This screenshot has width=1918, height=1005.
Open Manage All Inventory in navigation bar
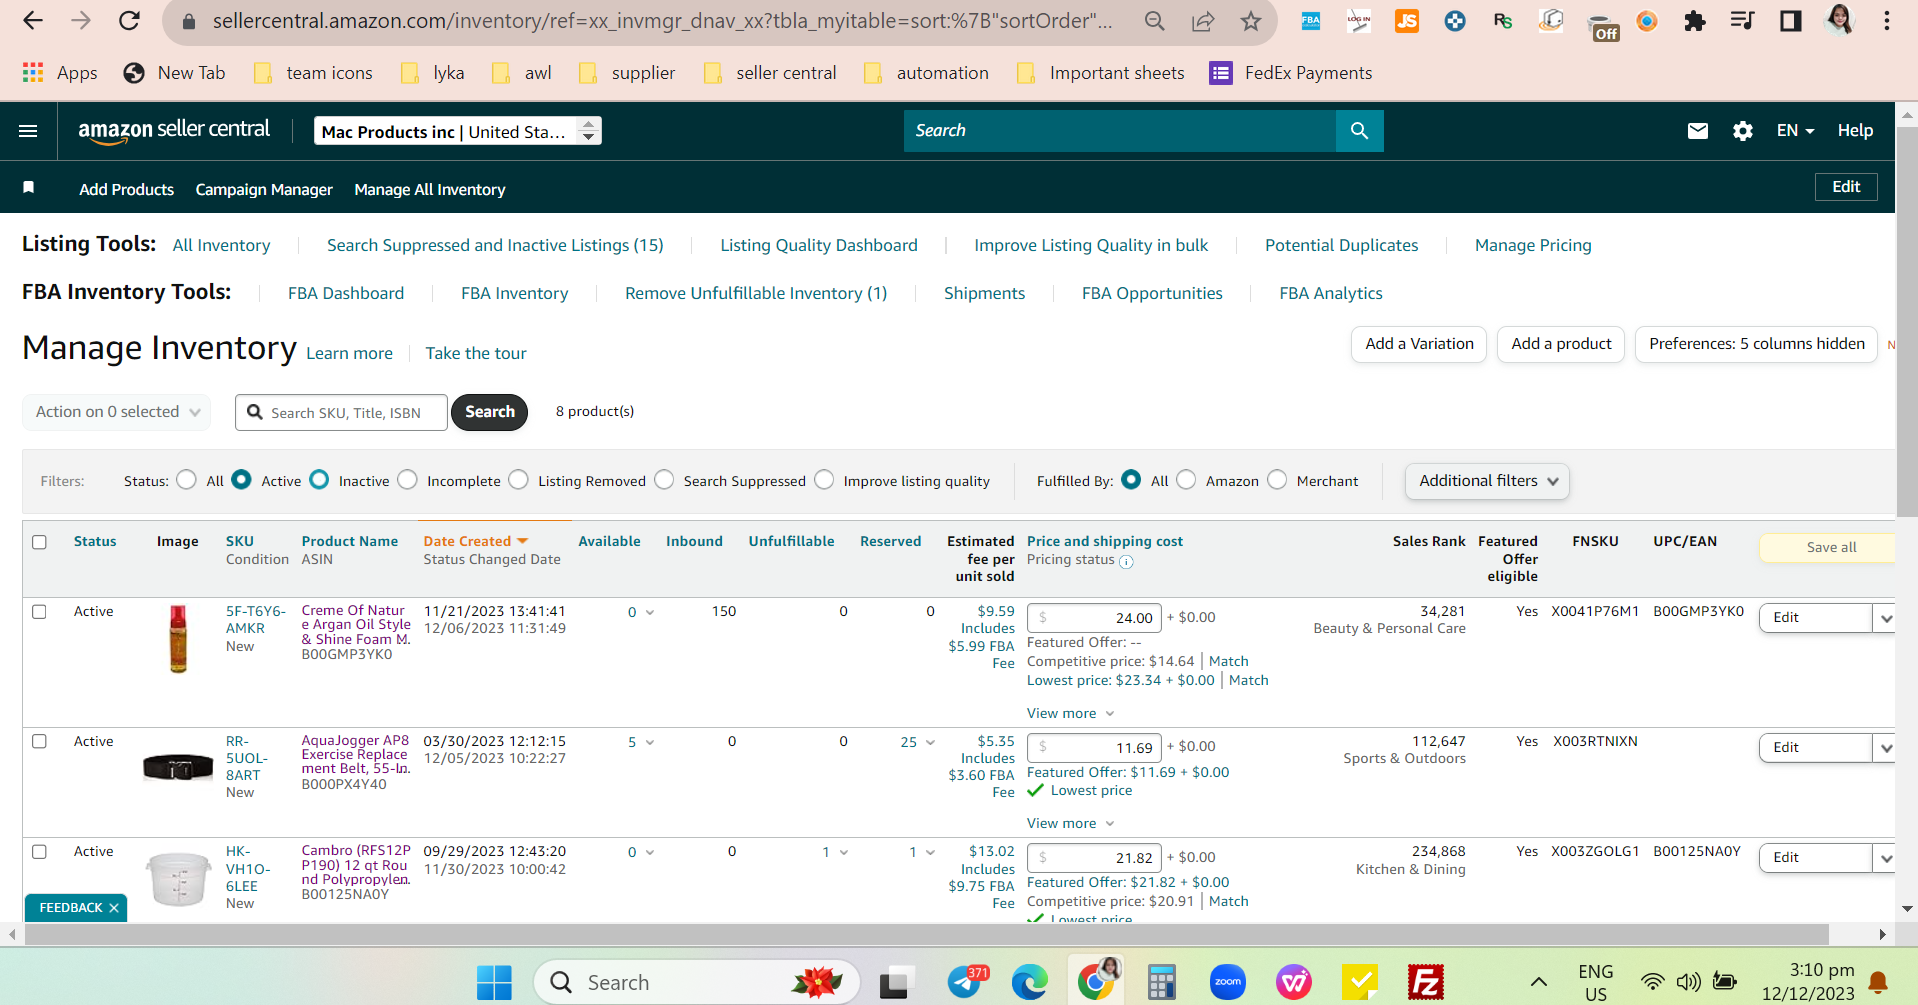[x=430, y=189]
